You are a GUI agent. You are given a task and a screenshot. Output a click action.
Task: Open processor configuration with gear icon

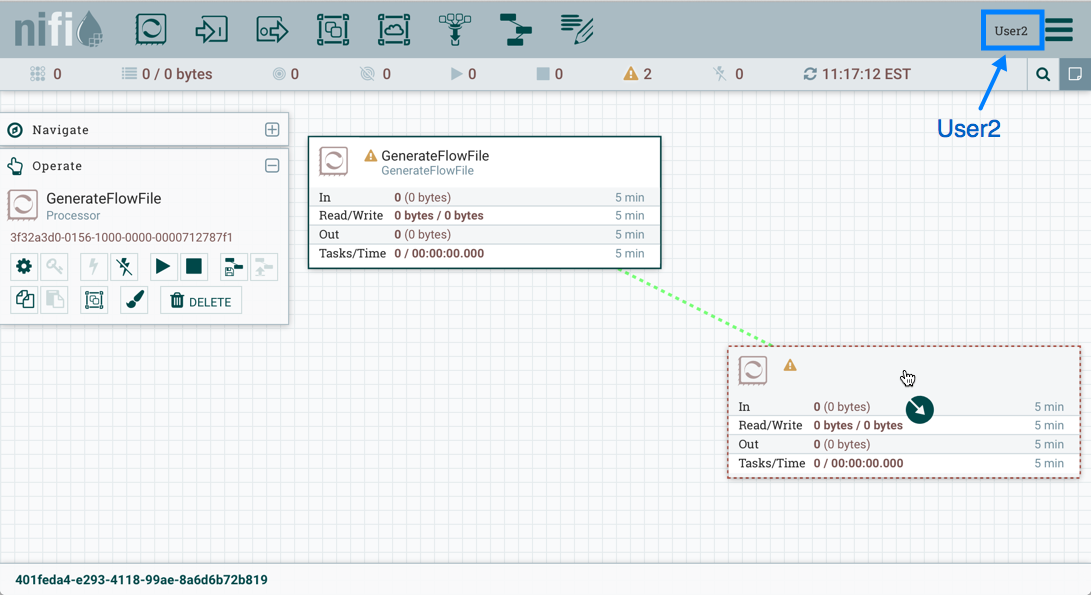click(24, 267)
